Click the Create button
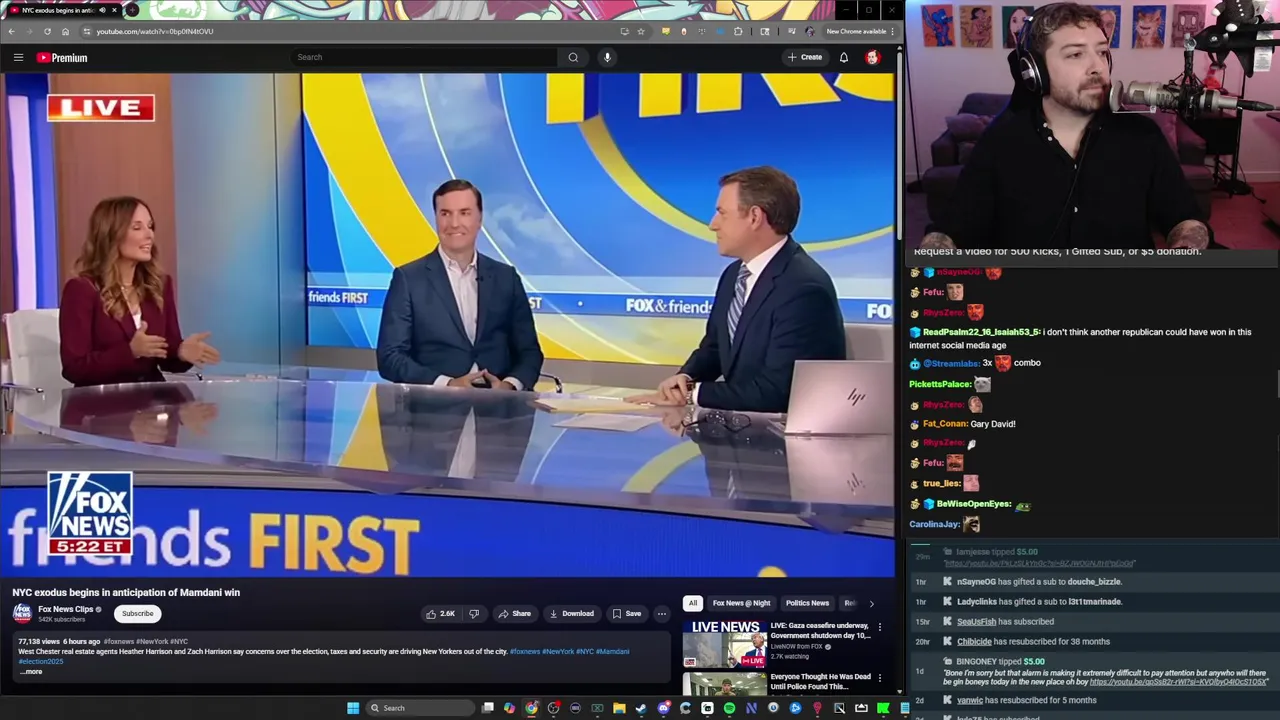The width and height of the screenshot is (1280, 720). coord(804,57)
